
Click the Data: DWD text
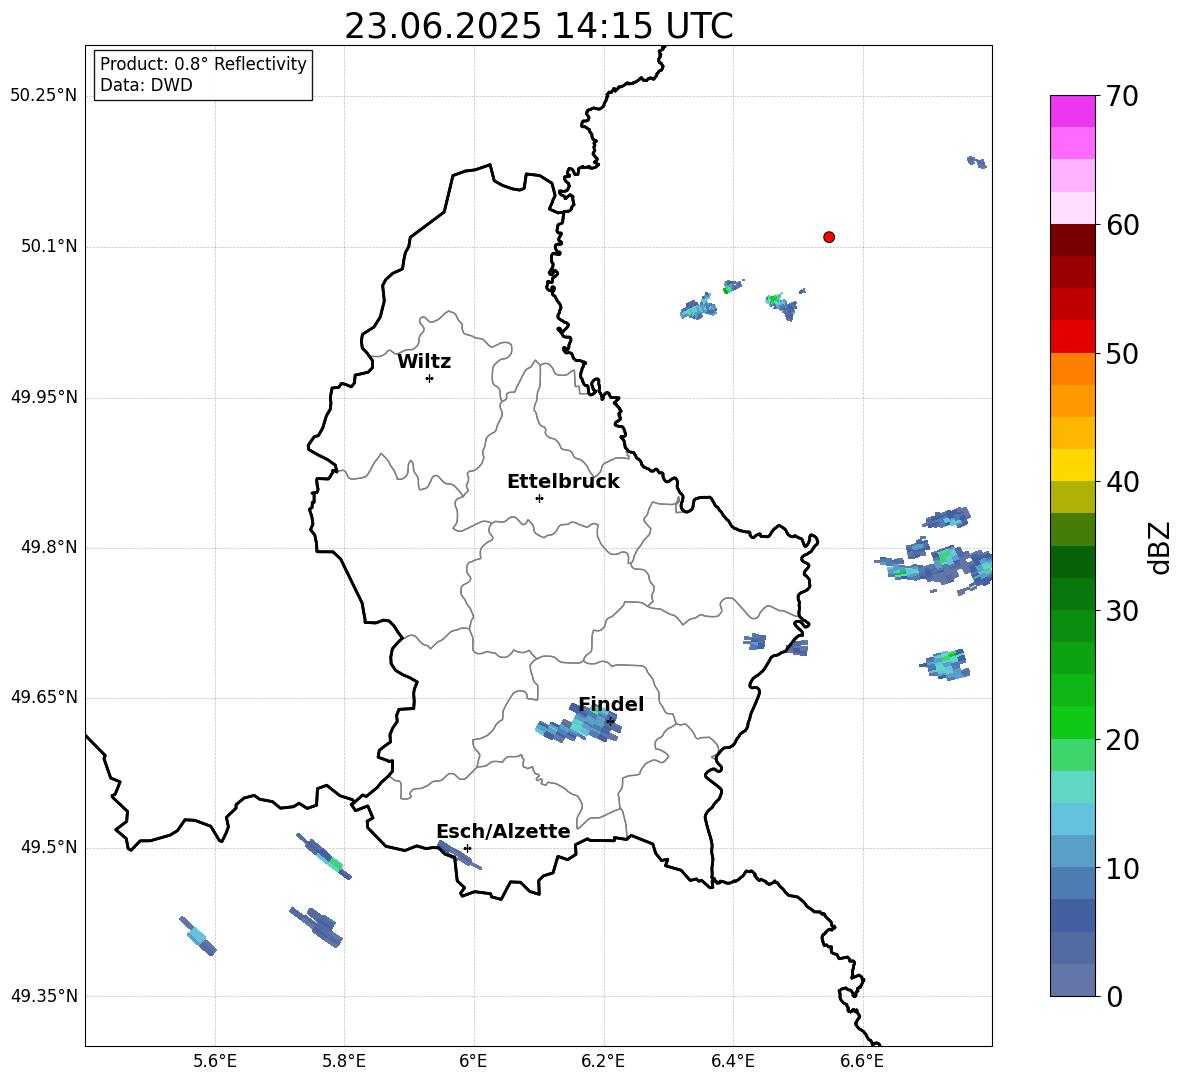pos(146,85)
